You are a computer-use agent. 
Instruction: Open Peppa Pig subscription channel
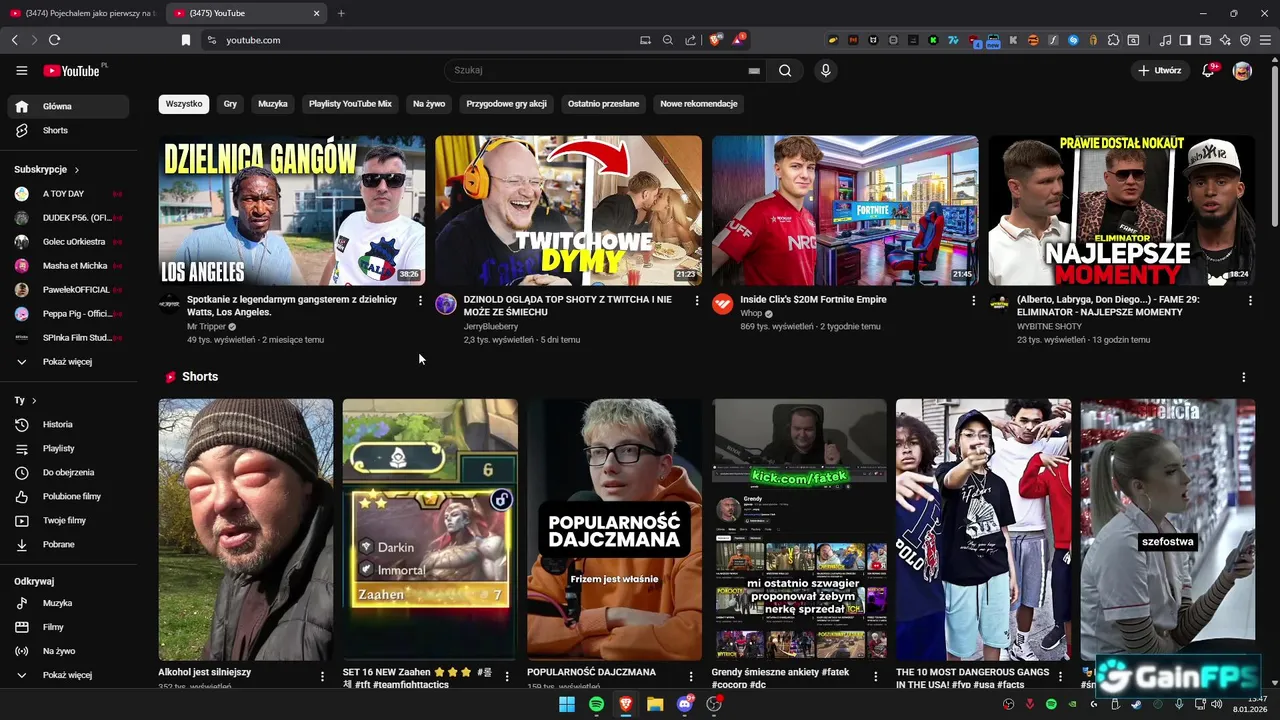pyautogui.click(x=68, y=313)
